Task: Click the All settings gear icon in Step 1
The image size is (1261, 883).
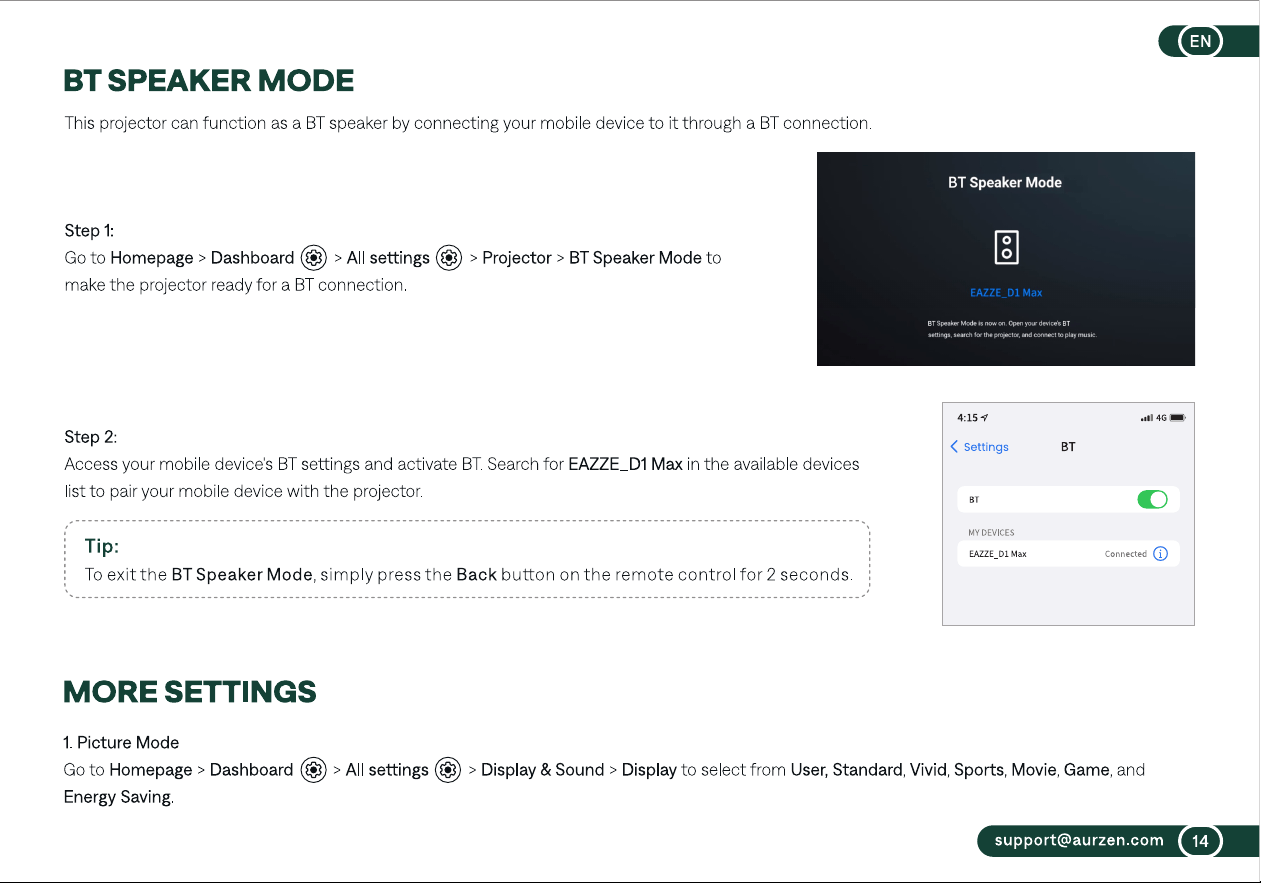Action: [450, 258]
